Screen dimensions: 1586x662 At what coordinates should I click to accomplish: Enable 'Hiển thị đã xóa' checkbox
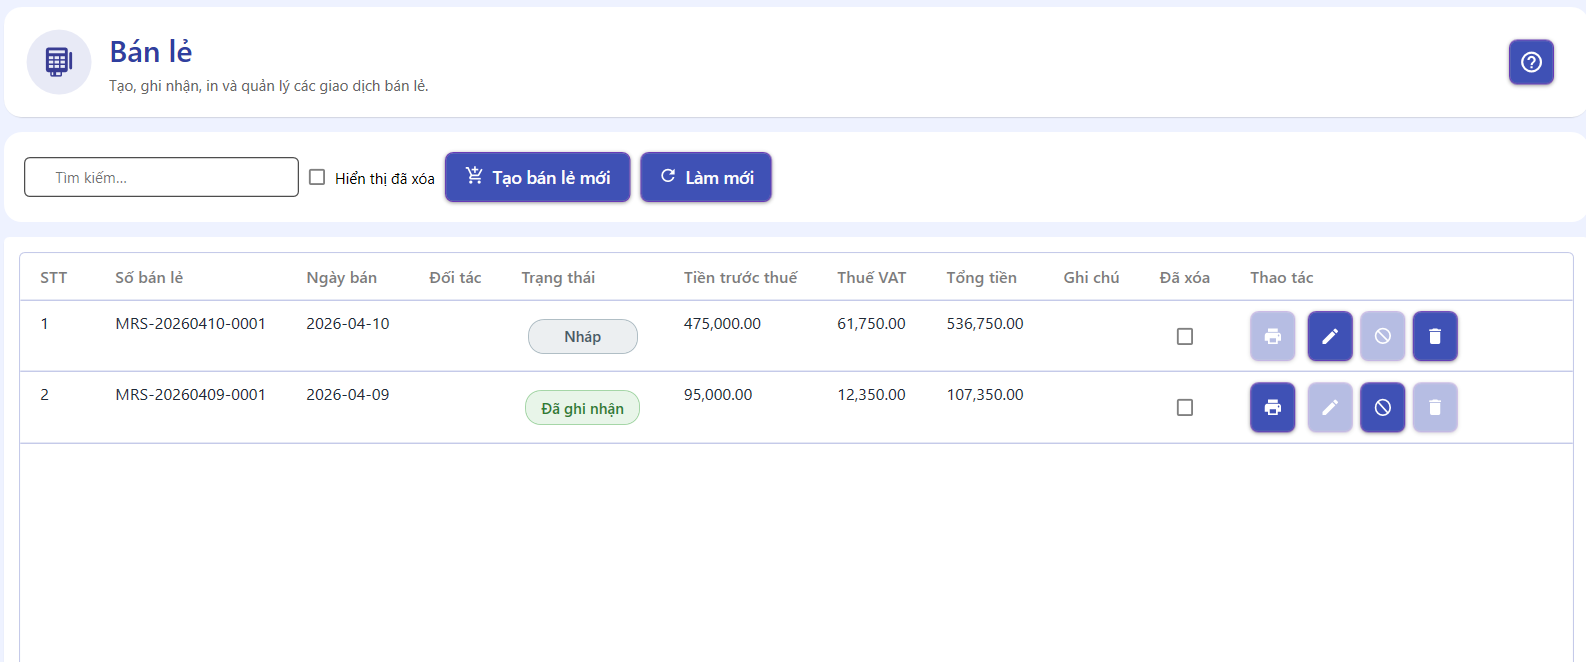[317, 177]
